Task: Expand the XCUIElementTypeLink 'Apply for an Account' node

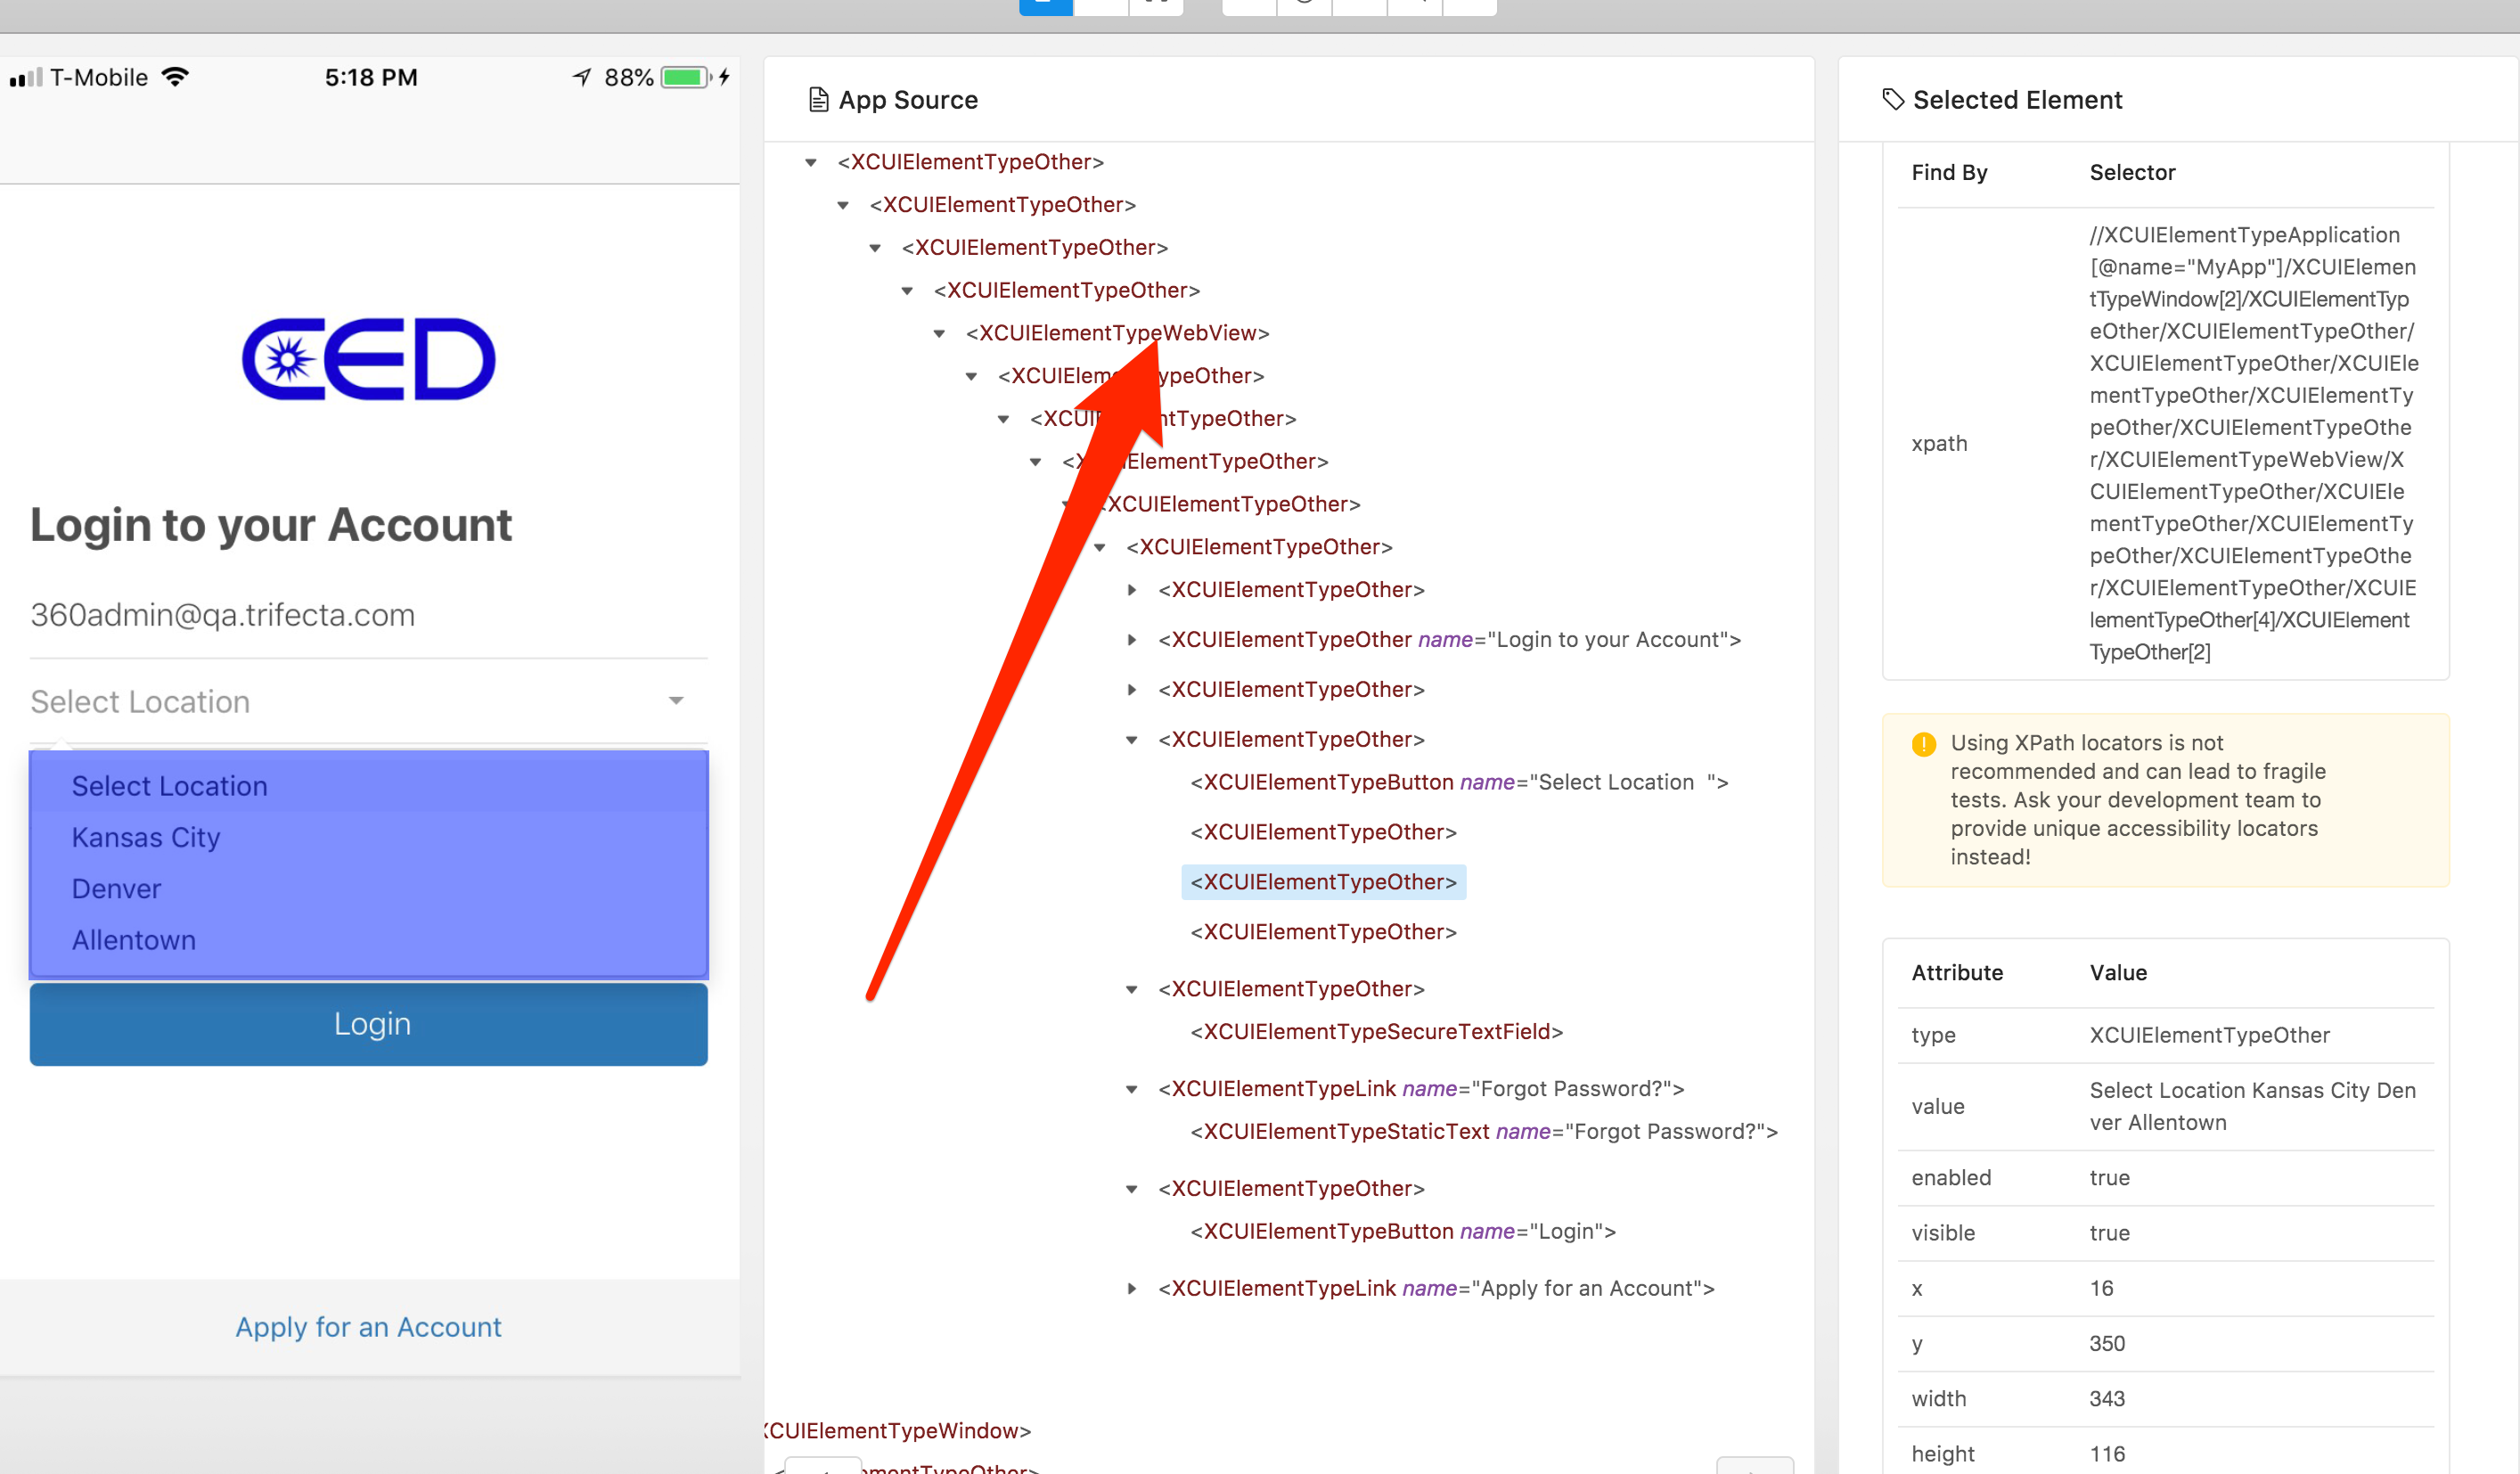Action: pyautogui.click(x=1132, y=1288)
